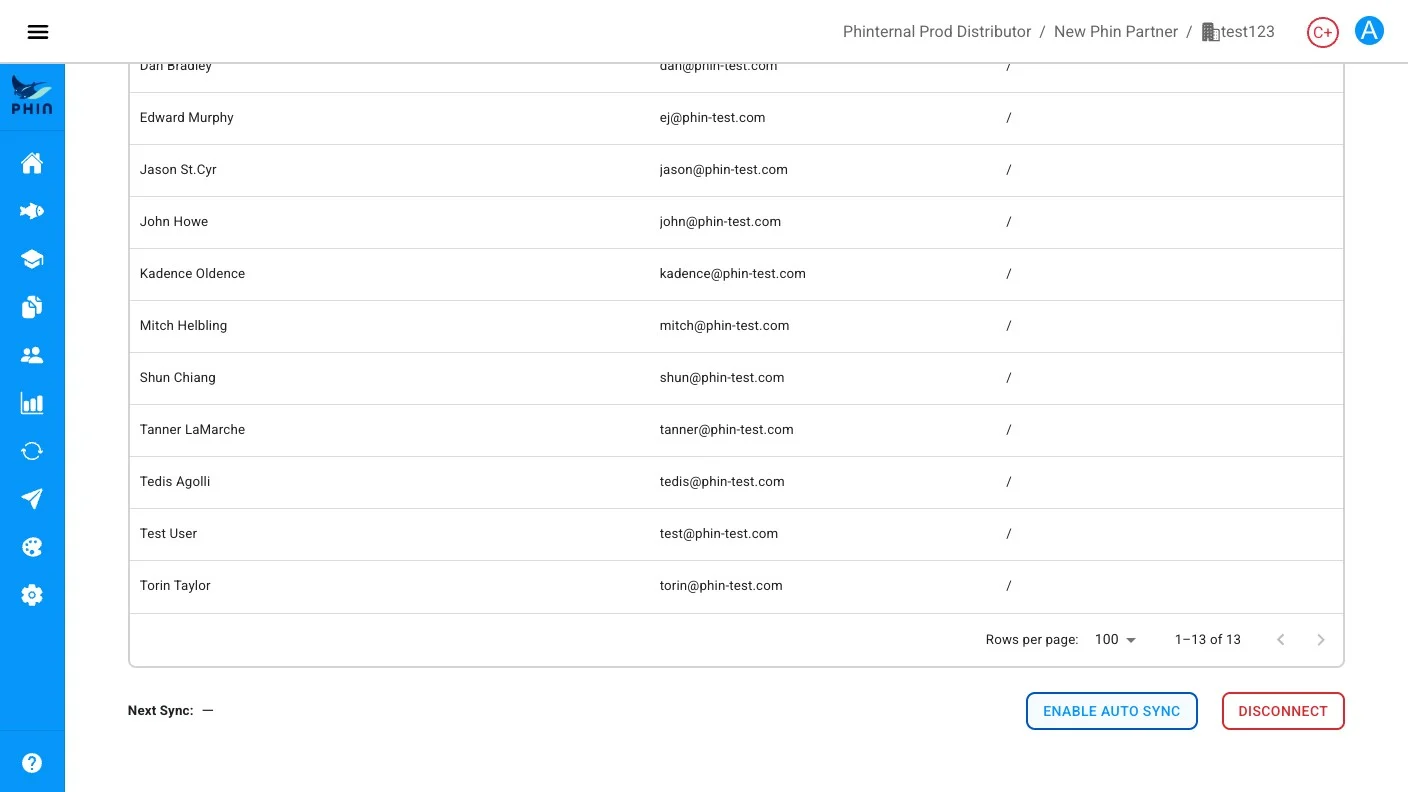Click the Phin logo
Screen dimensions: 1408x792
(32, 96)
